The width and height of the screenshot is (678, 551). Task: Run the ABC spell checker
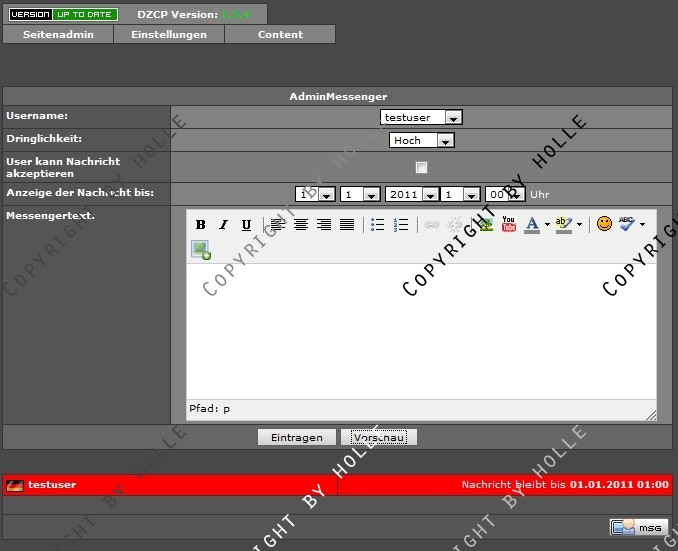[x=627, y=224]
